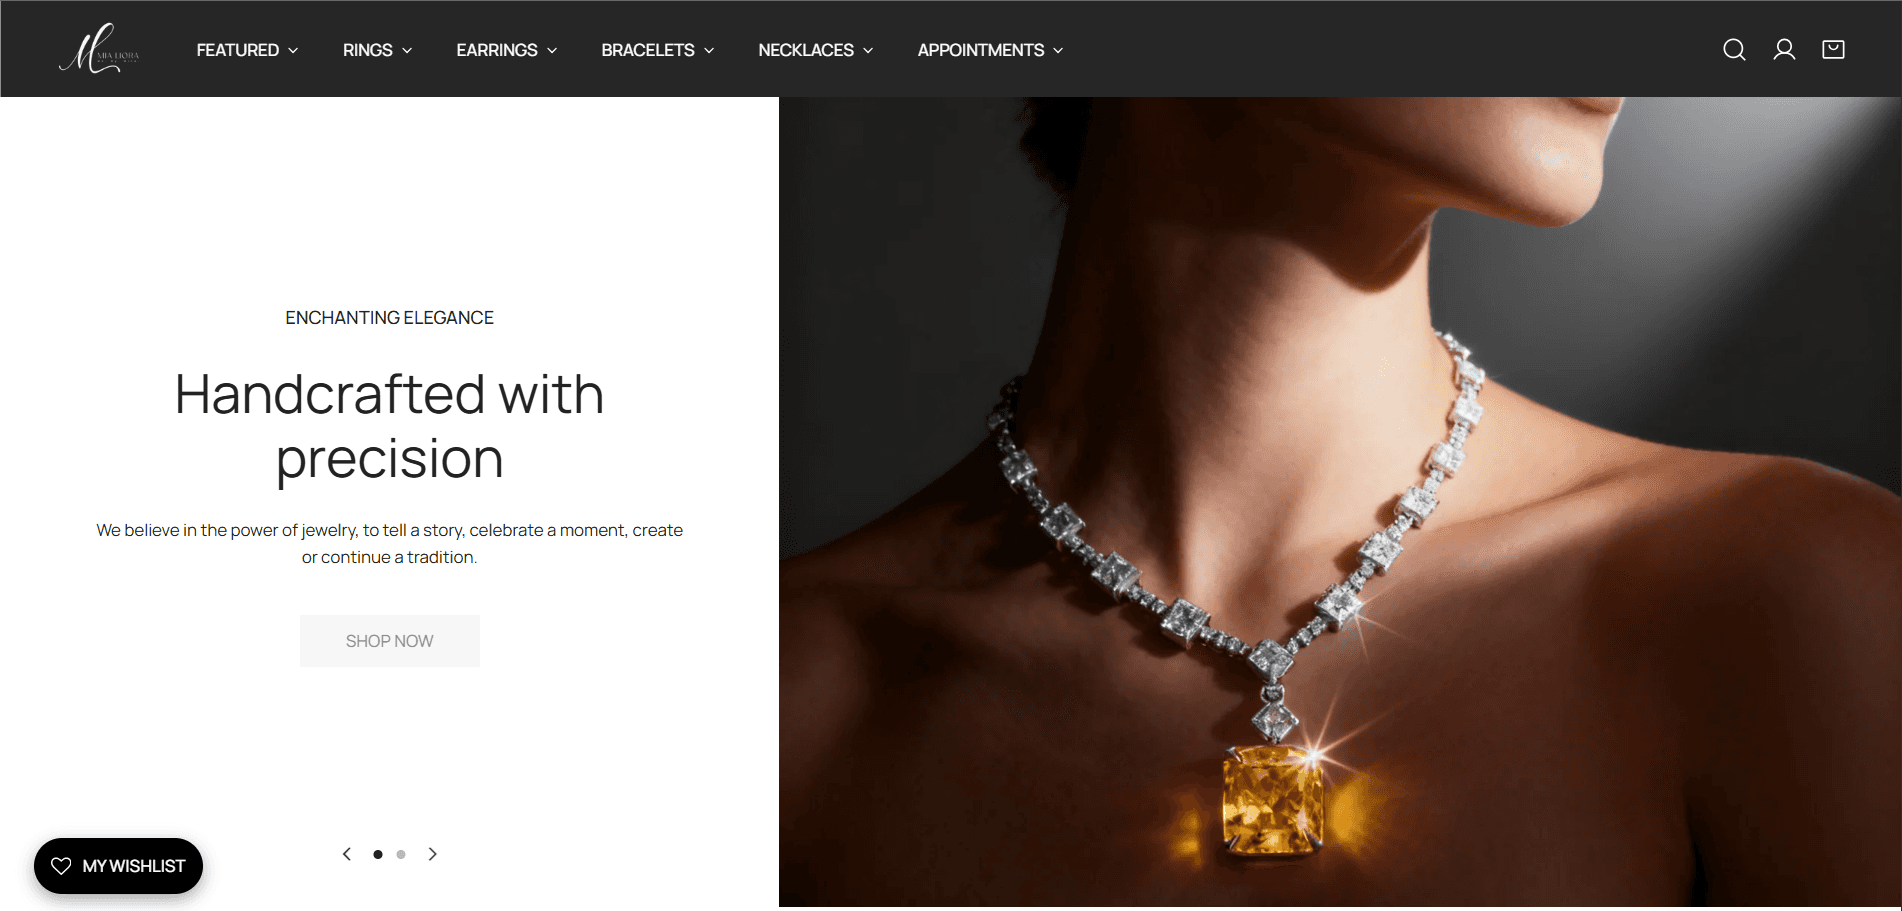
Task: Click the Mia Liora logo
Action: (99, 49)
